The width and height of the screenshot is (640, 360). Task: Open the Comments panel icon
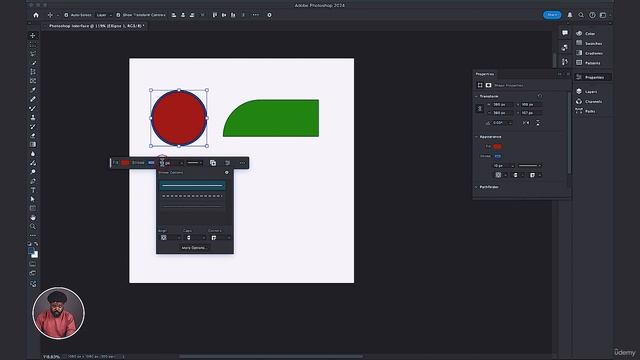565,33
